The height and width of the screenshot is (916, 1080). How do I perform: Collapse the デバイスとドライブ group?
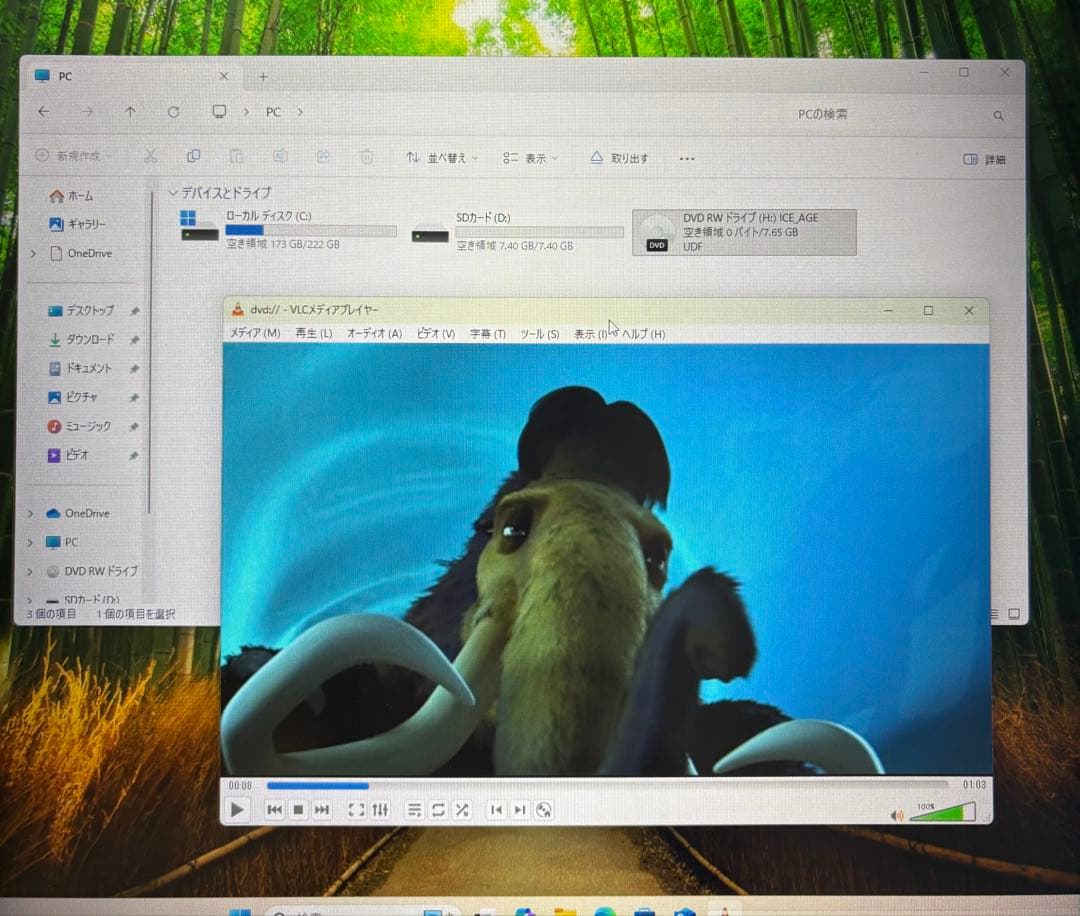point(173,193)
